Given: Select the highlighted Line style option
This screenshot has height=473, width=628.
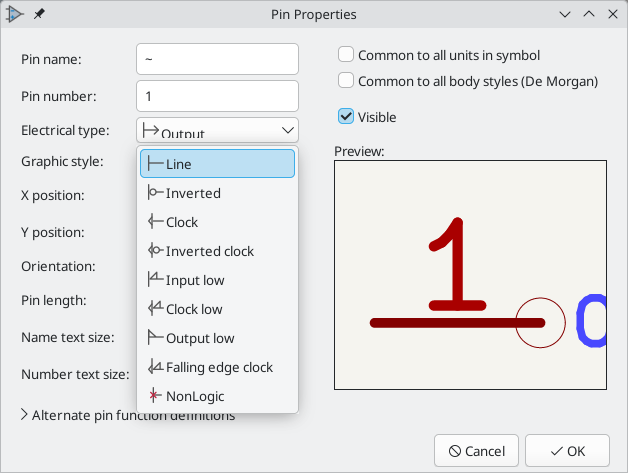Looking at the screenshot, I should (217, 164).
